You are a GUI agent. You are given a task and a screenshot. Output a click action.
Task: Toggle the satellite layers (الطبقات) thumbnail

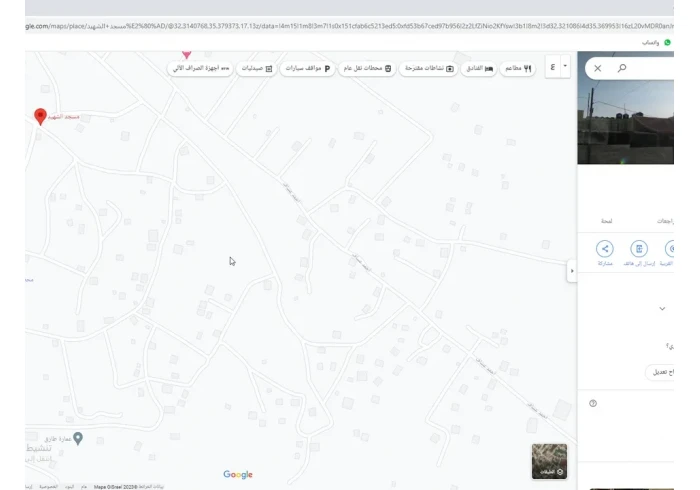[x=549, y=461]
